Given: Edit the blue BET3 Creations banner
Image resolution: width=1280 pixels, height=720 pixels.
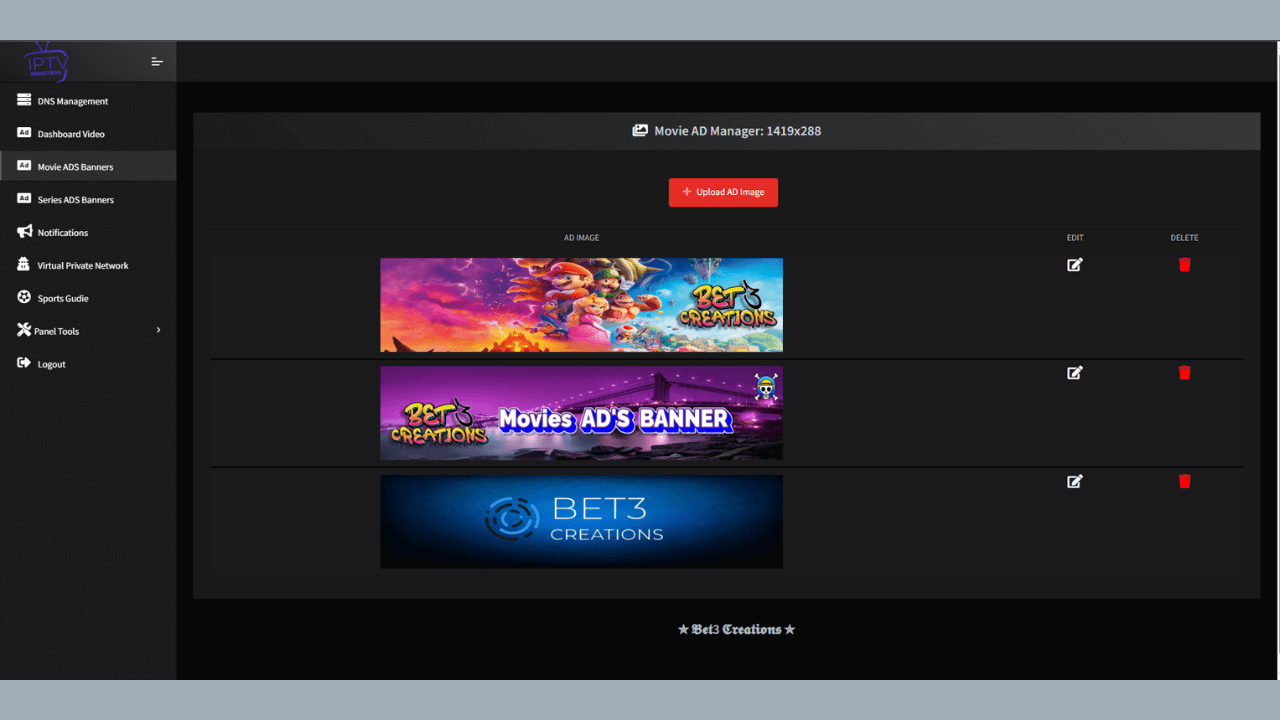Looking at the screenshot, I should click(x=1075, y=481).
